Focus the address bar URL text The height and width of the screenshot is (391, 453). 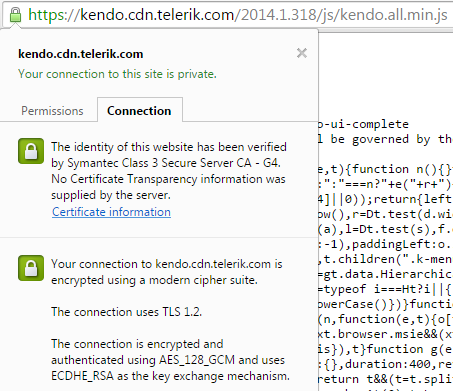pos(238,15)
